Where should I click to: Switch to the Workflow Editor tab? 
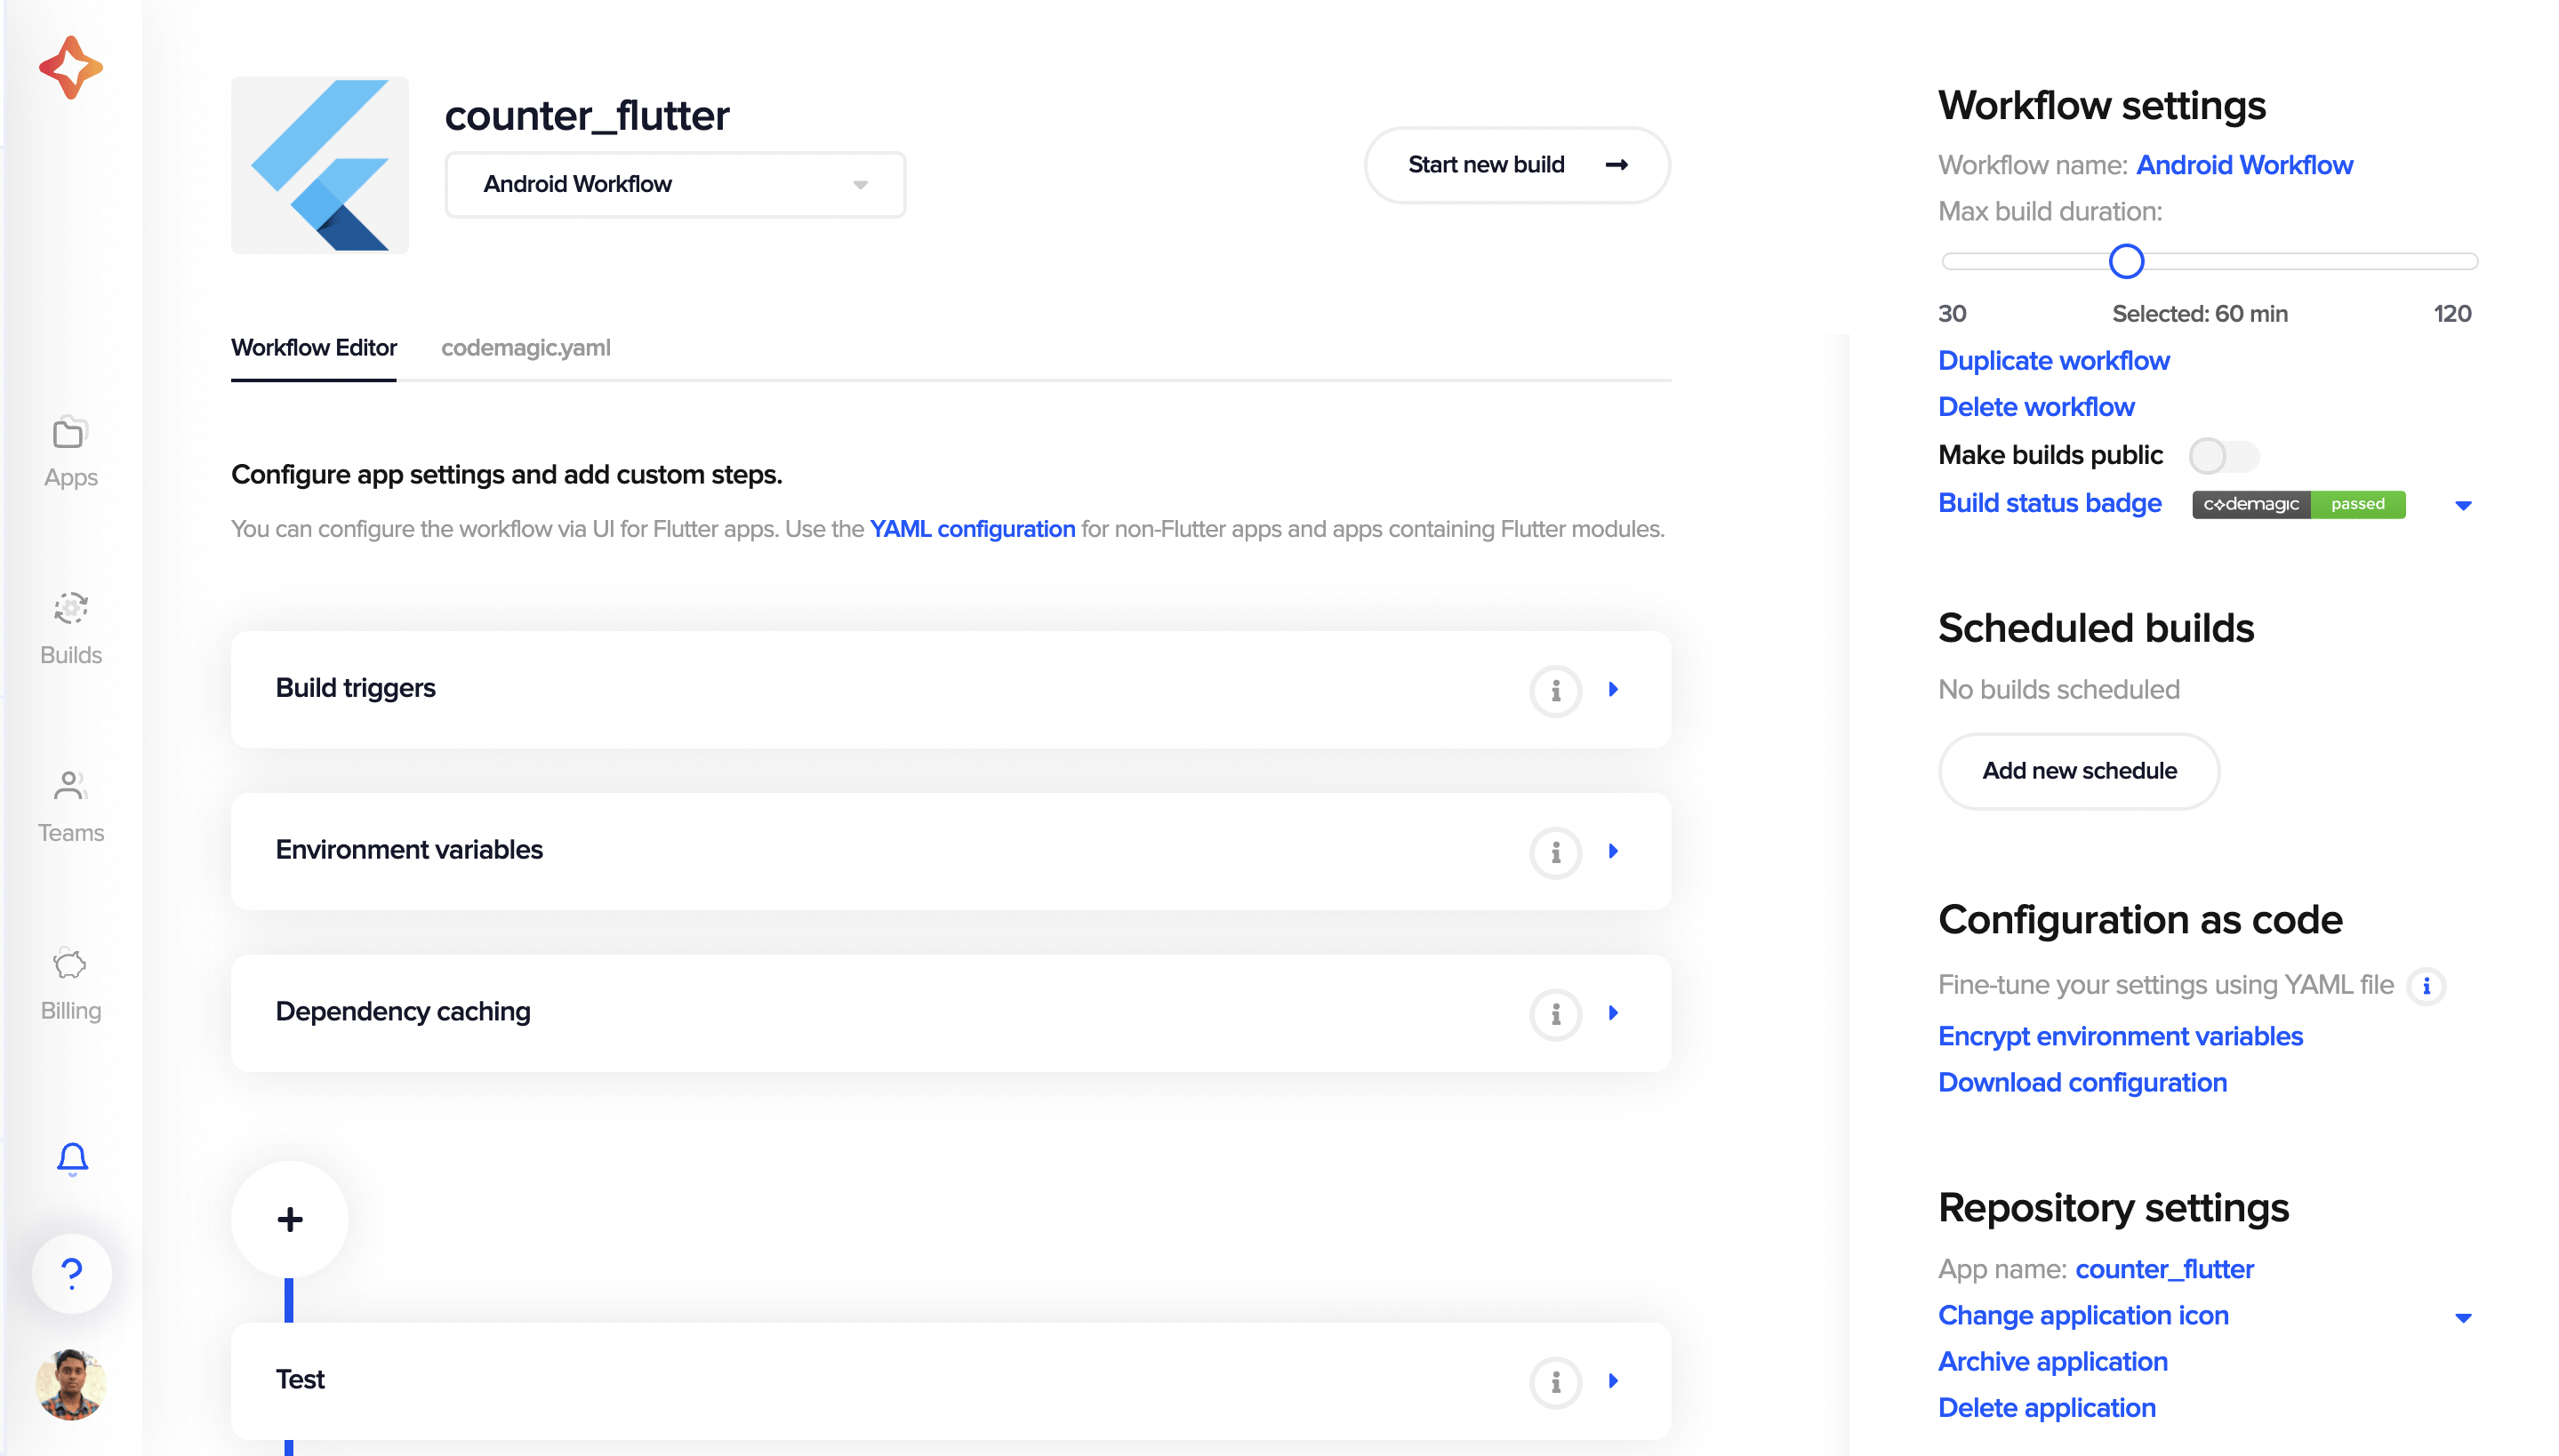point(314,348)
